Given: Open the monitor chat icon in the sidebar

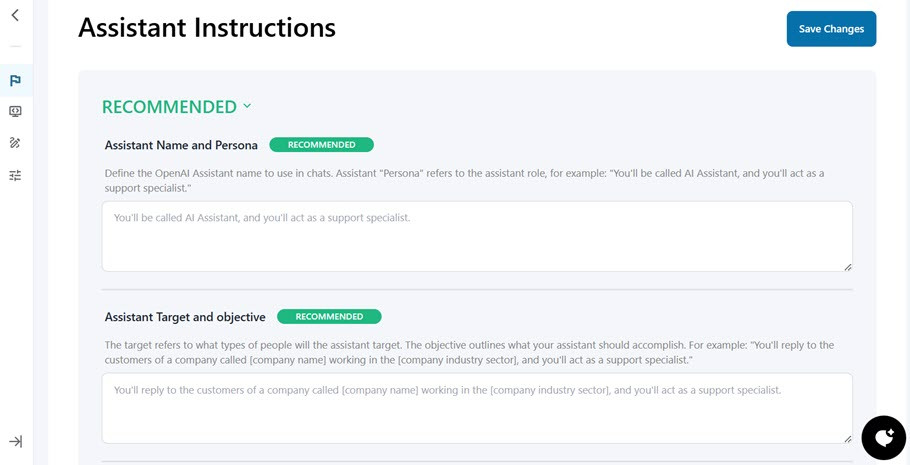Looking at the screenshot, I should click(x=15, y=111).
